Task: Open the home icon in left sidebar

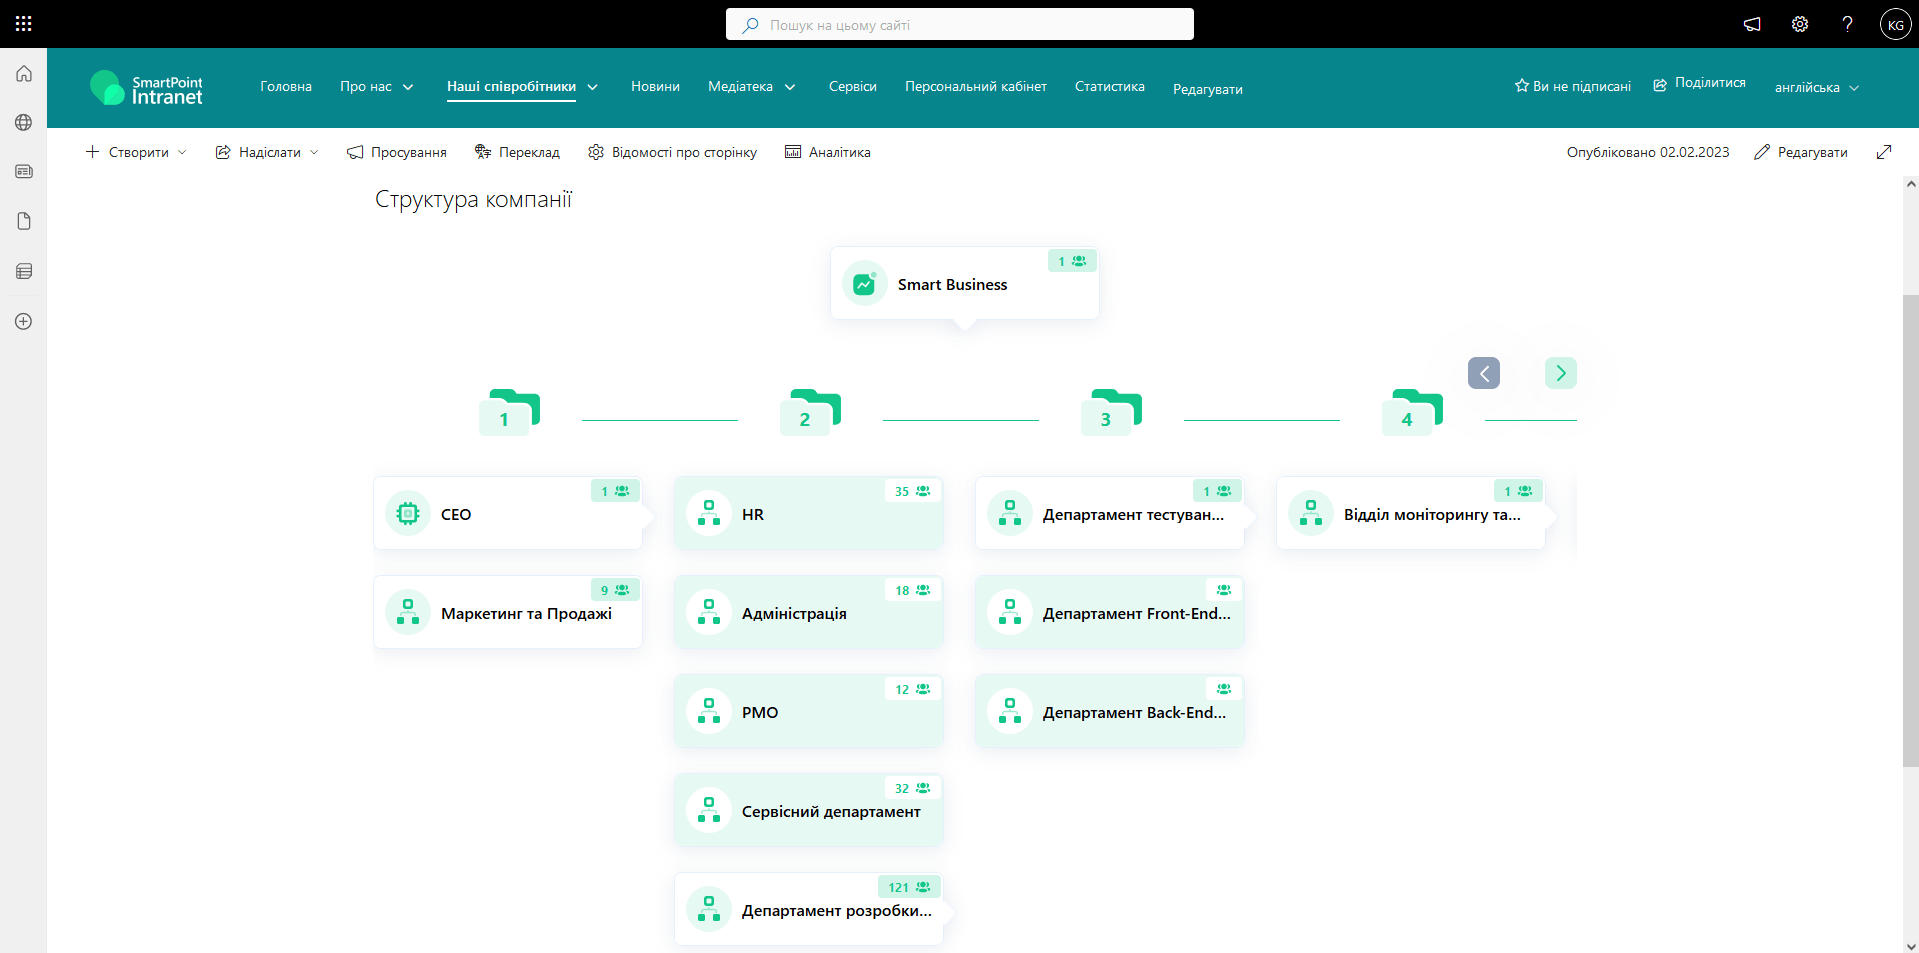Action: tap(24, 74)
